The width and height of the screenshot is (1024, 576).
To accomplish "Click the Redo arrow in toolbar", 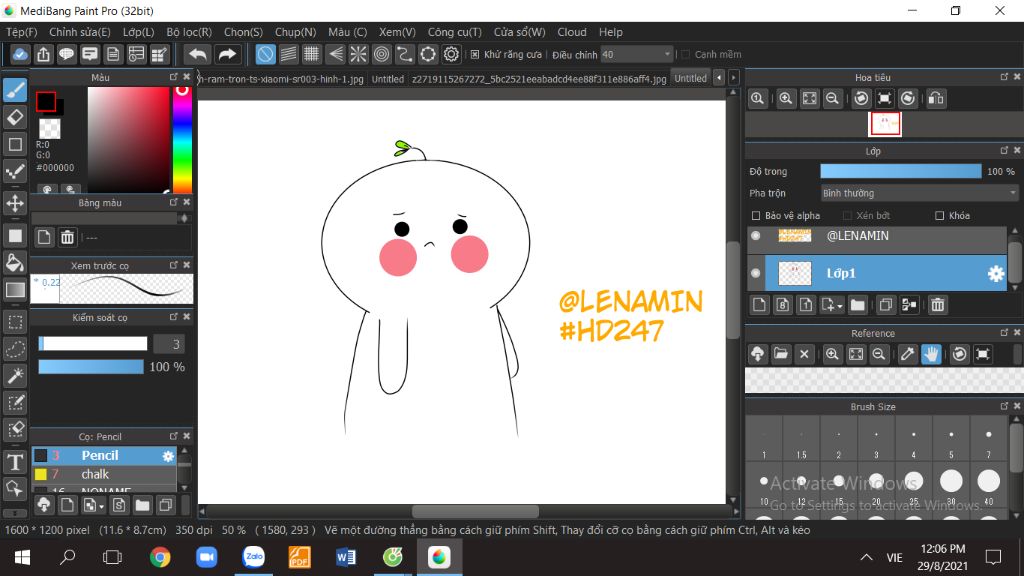I will (227, 54).
